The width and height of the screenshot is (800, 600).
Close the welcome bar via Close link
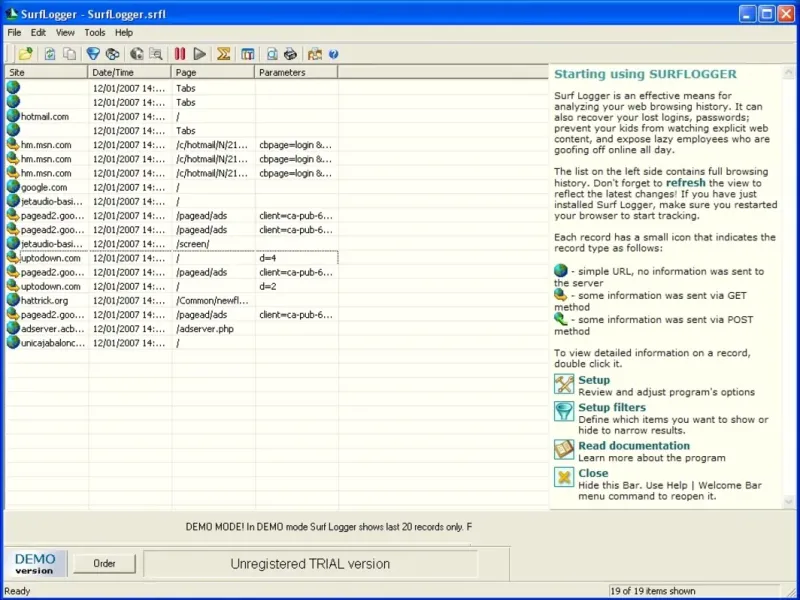(x=593, y=473)
